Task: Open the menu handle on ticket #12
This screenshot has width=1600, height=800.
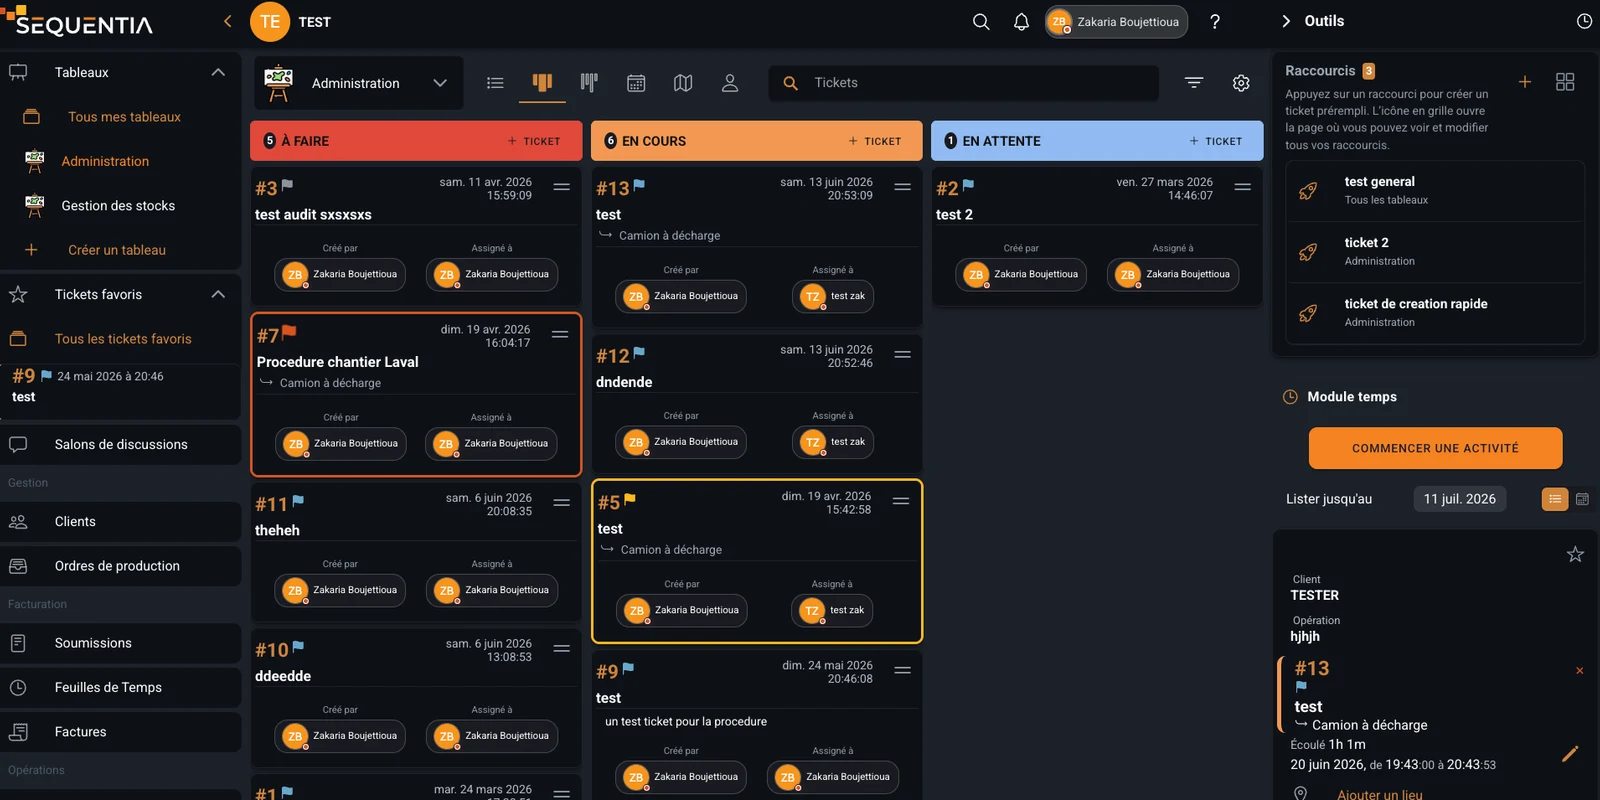Action: pyautogui.click(x=903, y=354)
